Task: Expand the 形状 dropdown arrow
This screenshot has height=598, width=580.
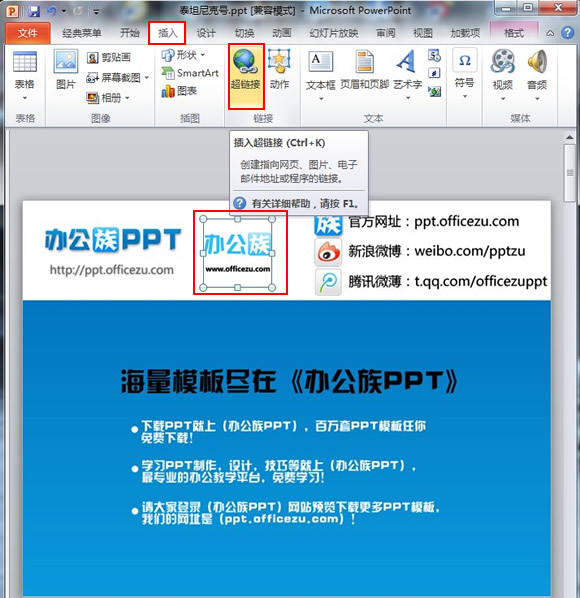Action: coord(202,55)
